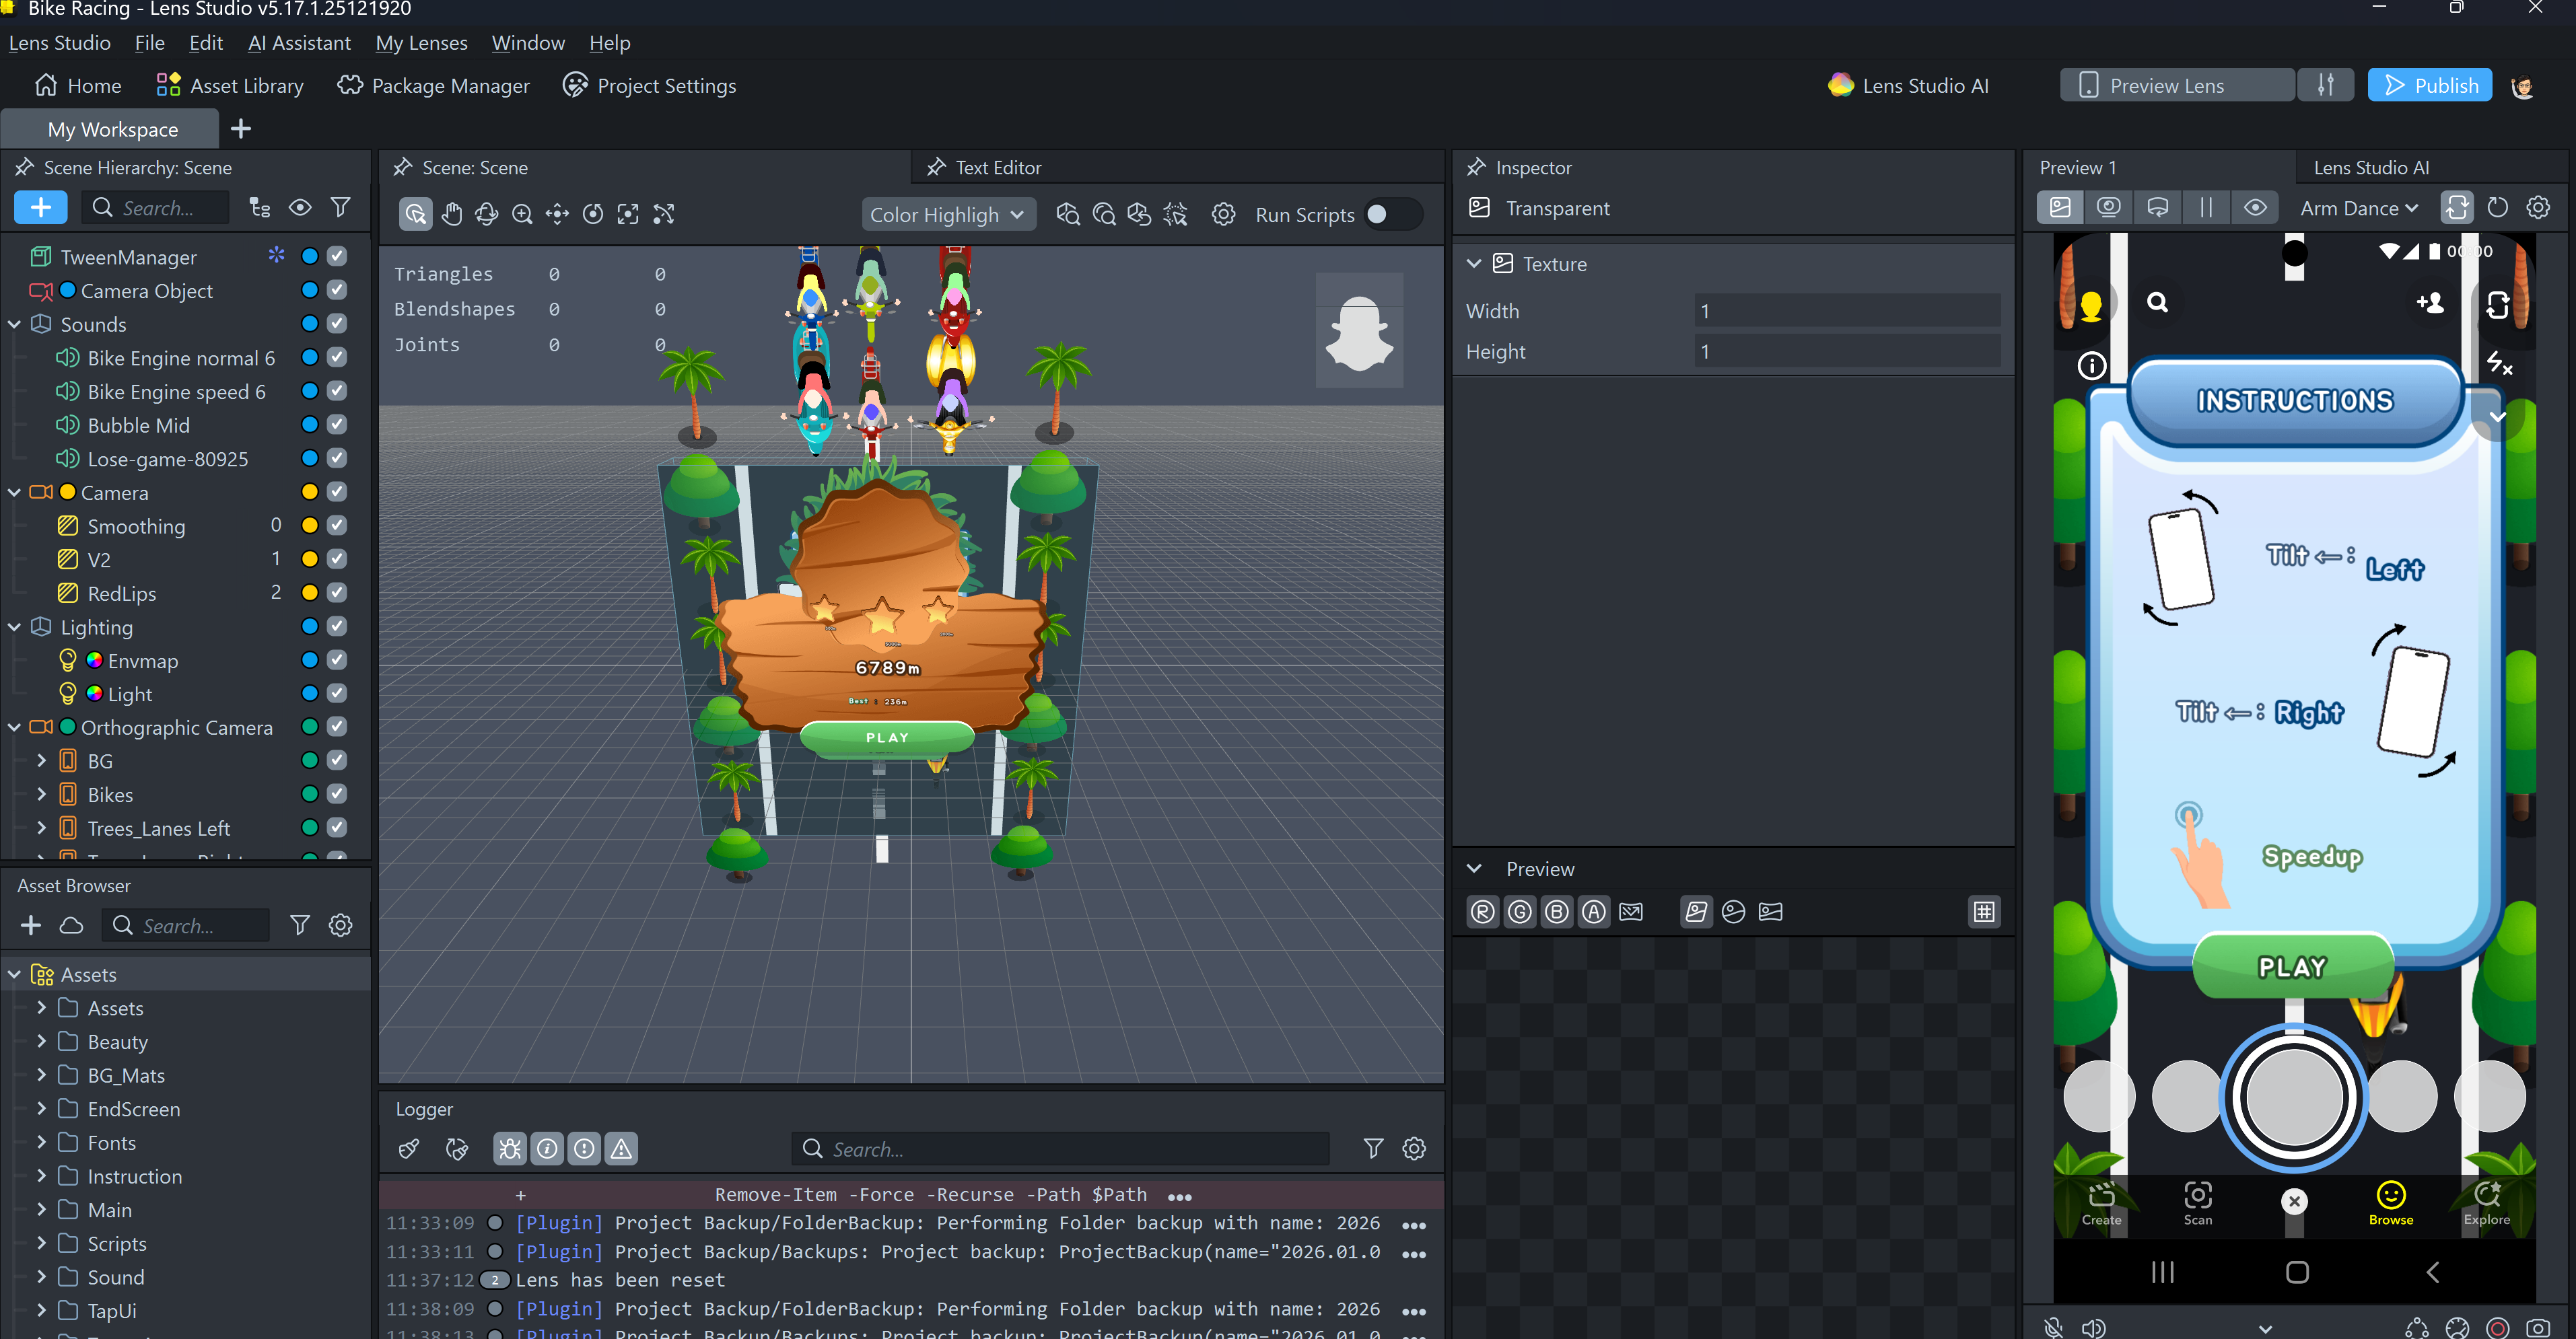Click the Asset Library icon
The width and height of the screenshot is (2576, 1339).
[x=168, y=85]
